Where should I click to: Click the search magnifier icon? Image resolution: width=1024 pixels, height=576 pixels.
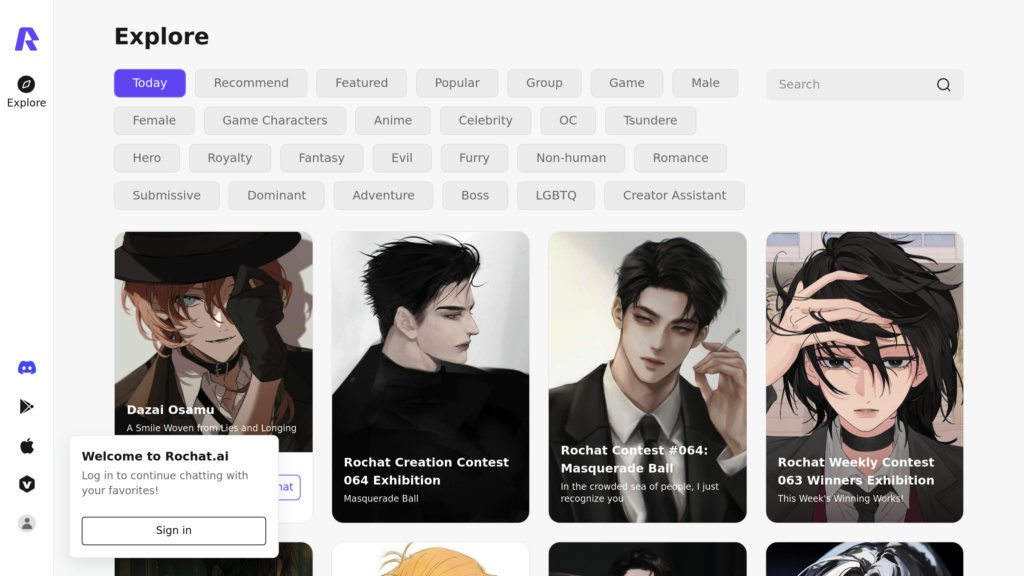[x=943, y=85]
